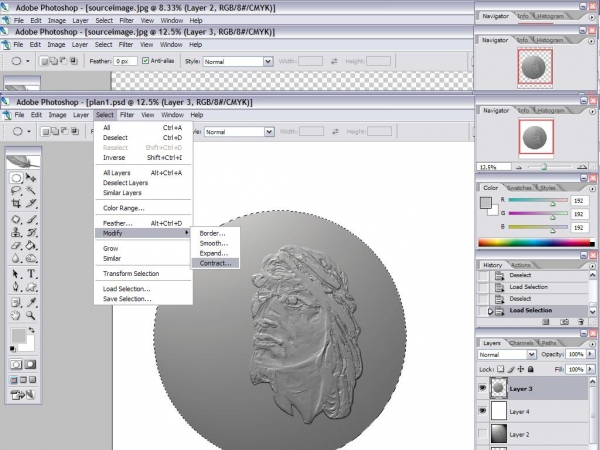
Task: Select the Zoom tool
Action: (x=31, y=315)
